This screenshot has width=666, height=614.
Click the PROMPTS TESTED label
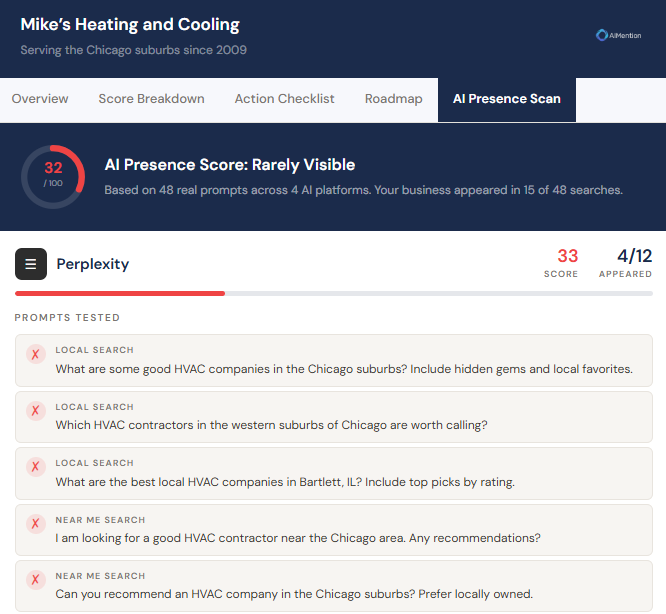67,318
